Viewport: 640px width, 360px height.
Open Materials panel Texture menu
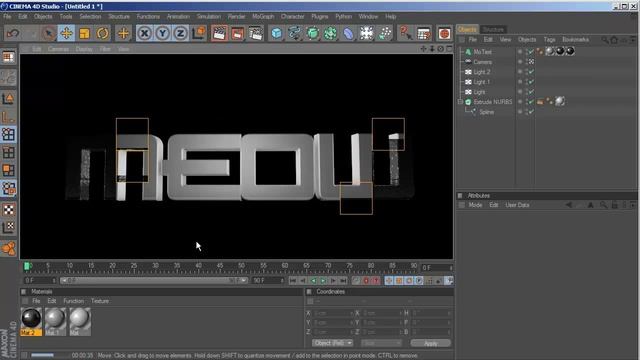pyautogui.click(x=100, y=301)
